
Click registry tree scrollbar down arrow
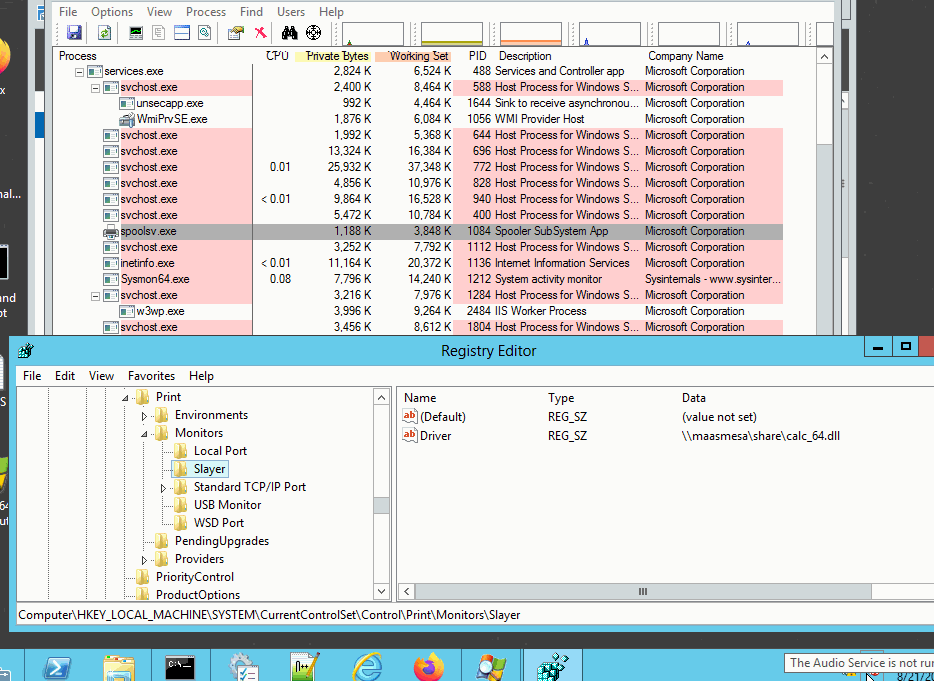[382, 592]
